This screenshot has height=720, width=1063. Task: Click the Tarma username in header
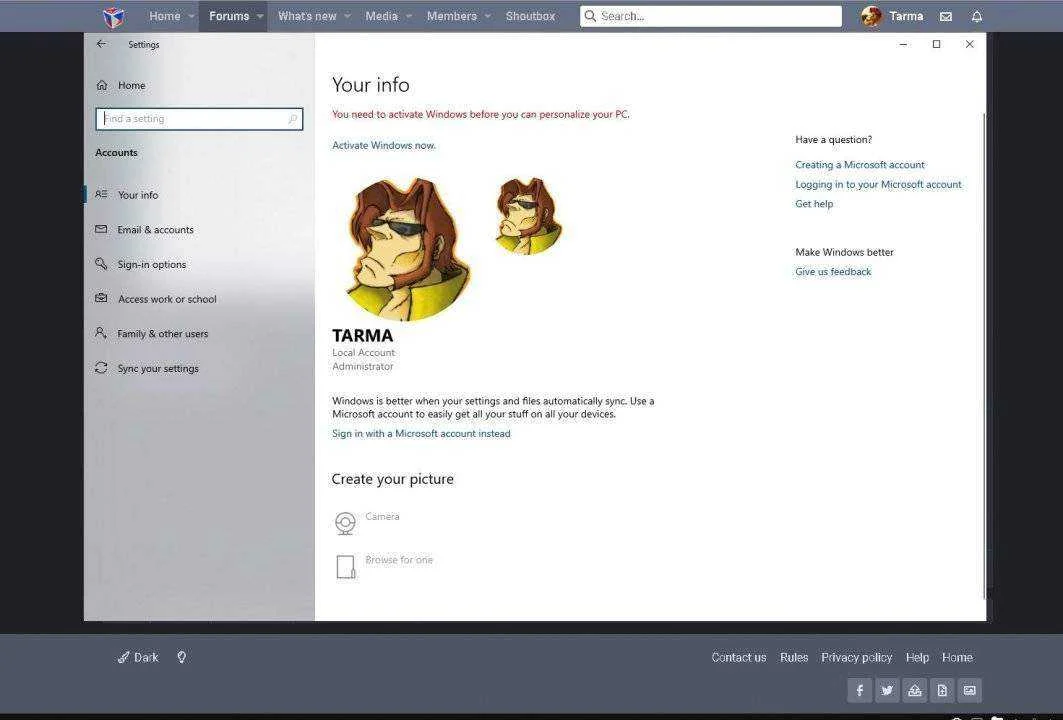point(906,16)
